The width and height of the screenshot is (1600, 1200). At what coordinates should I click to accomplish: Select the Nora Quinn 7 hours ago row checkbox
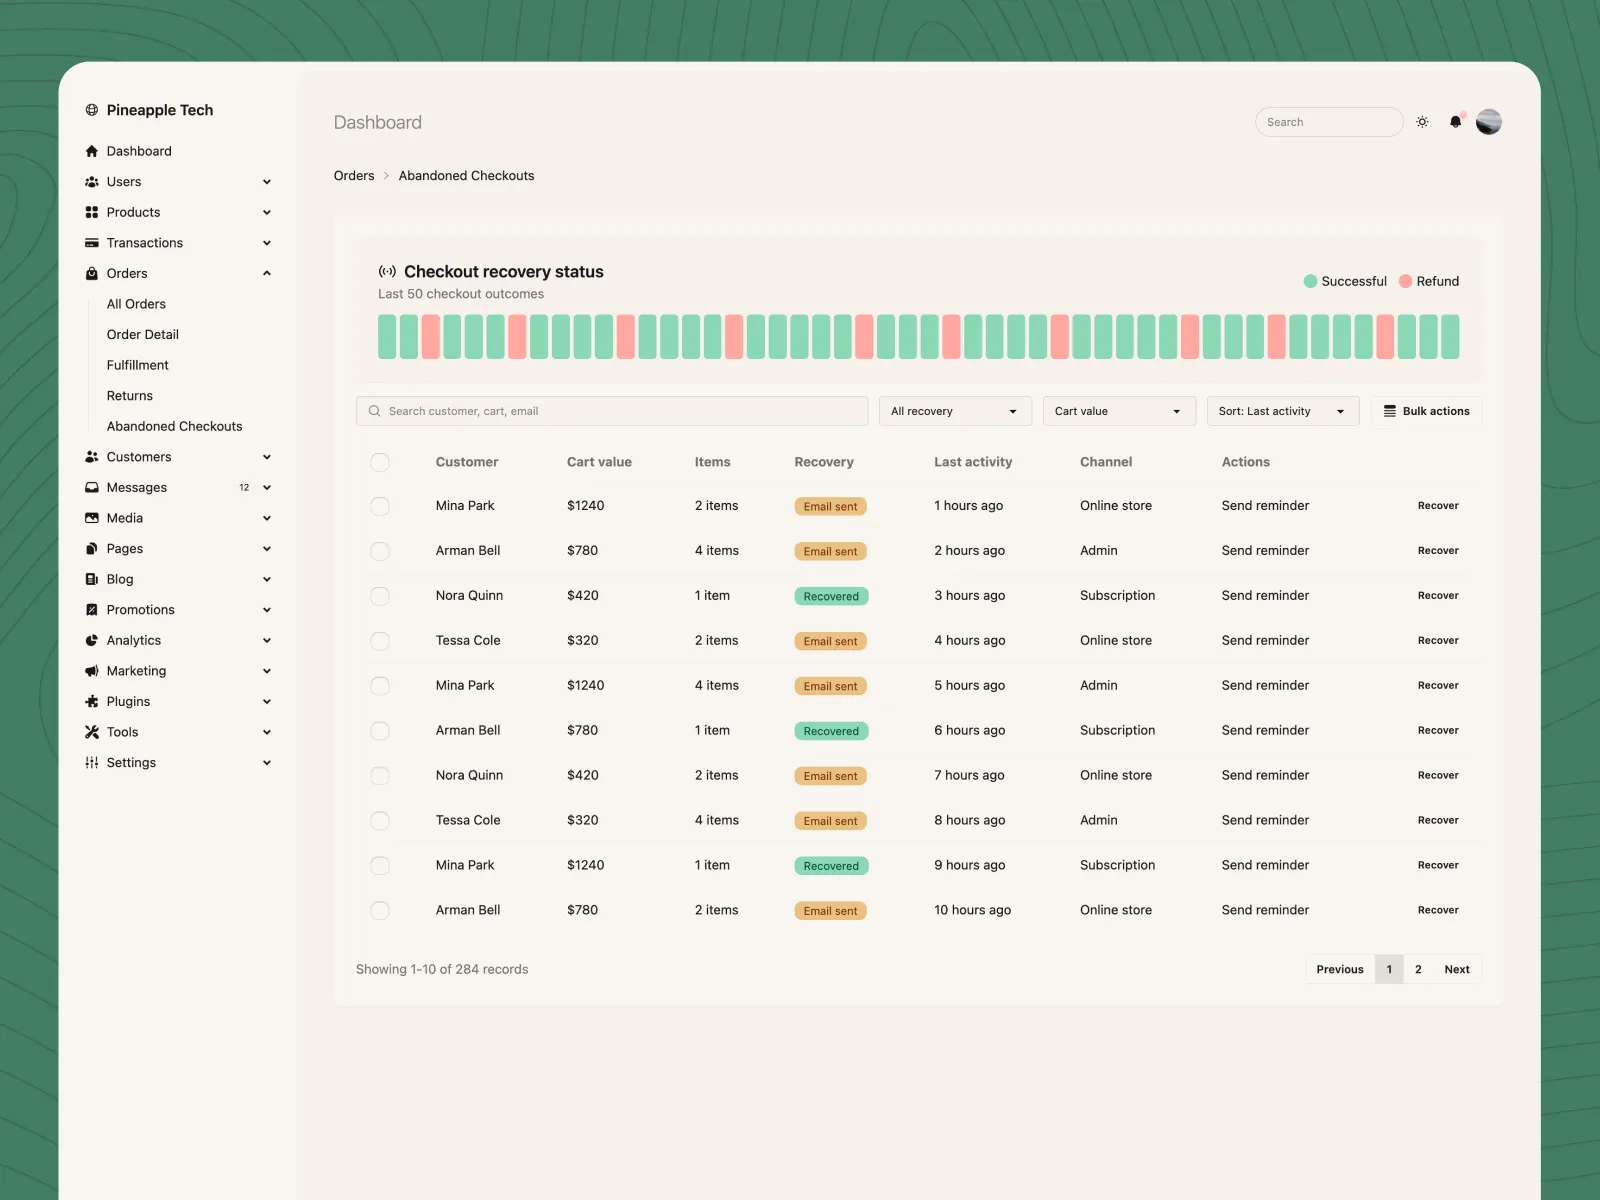(380, 776)
